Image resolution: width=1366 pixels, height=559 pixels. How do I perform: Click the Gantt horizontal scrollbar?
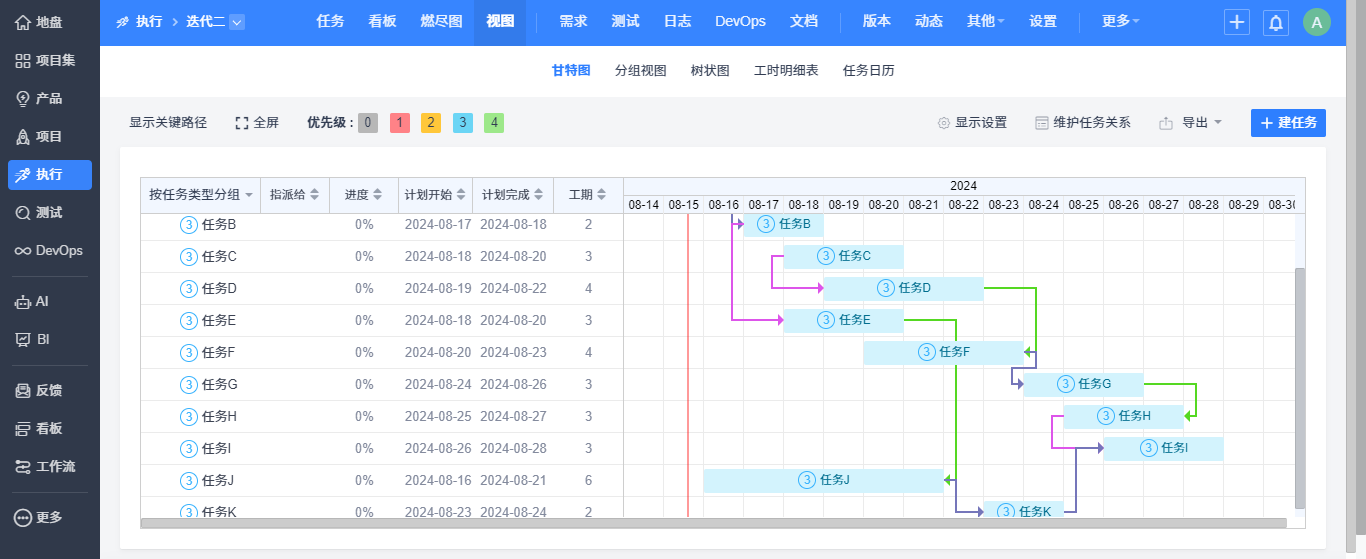pos(714,522)
